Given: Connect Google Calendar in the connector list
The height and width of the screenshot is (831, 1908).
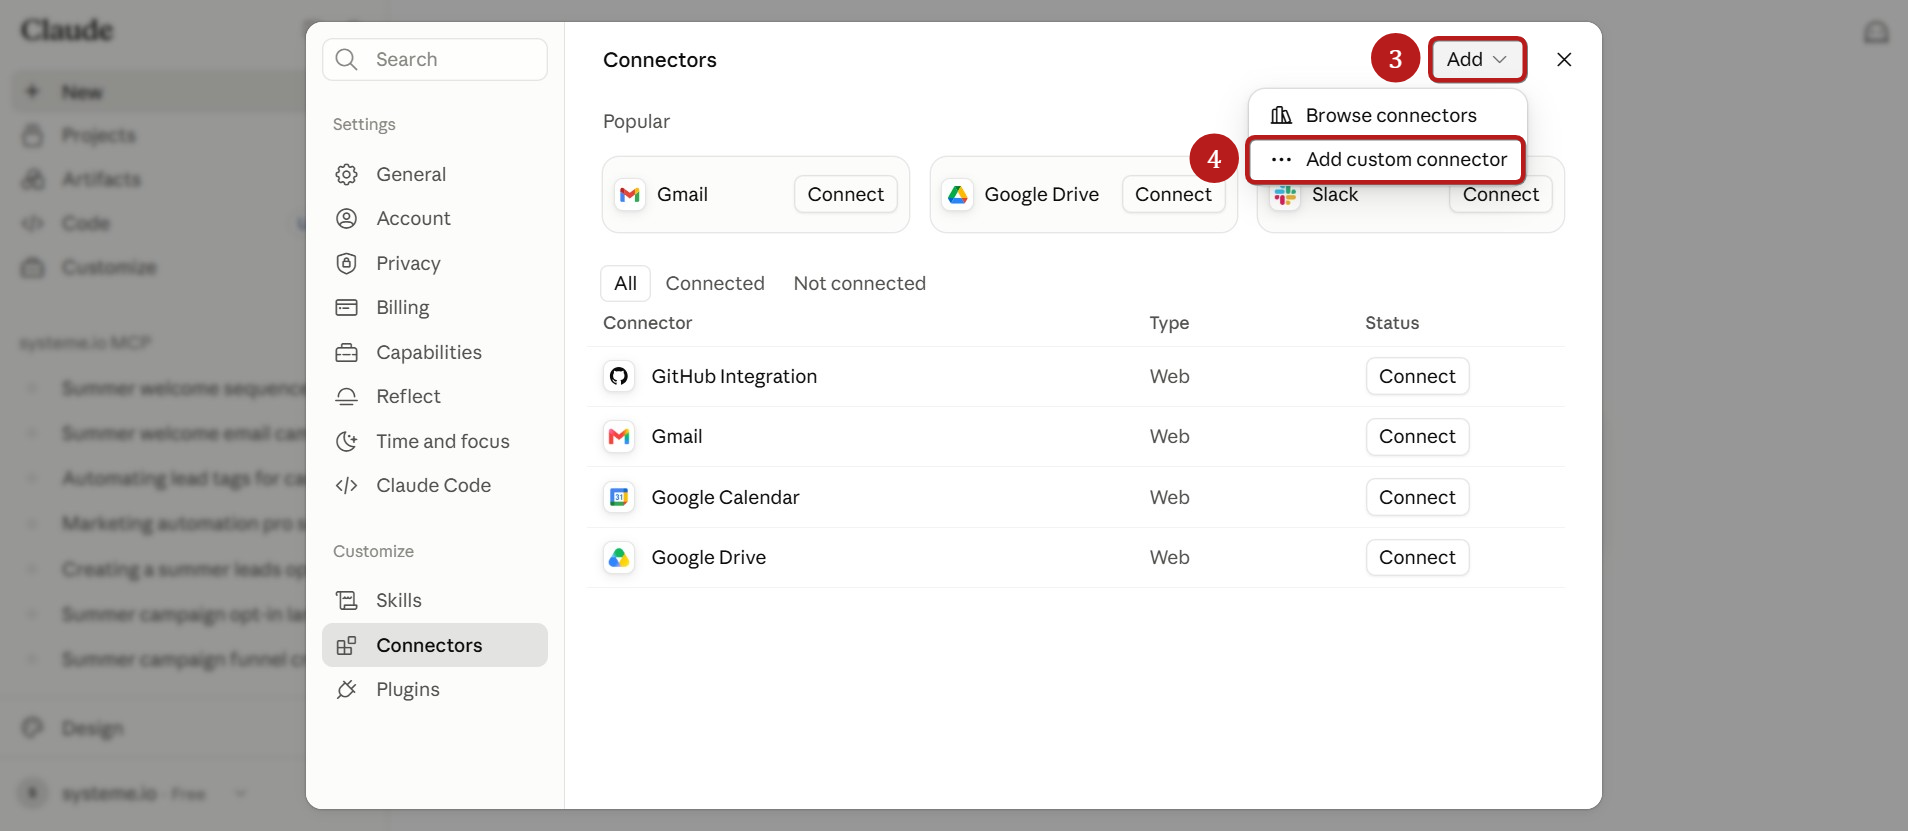Looking at the screenshot, I should tap(1417, 497).
